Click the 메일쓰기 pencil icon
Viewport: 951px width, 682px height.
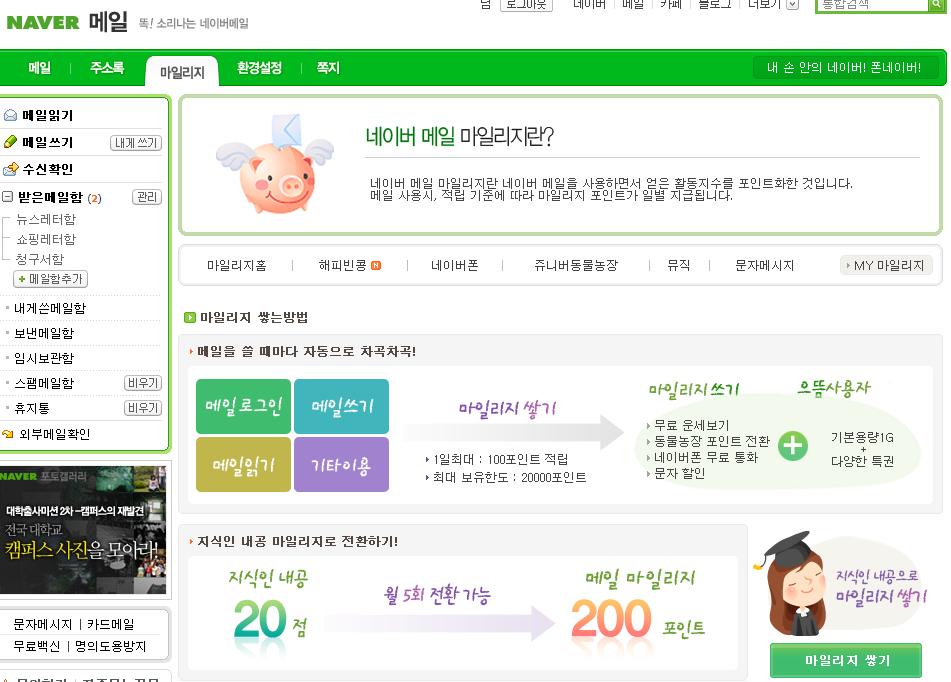(10, 141)
